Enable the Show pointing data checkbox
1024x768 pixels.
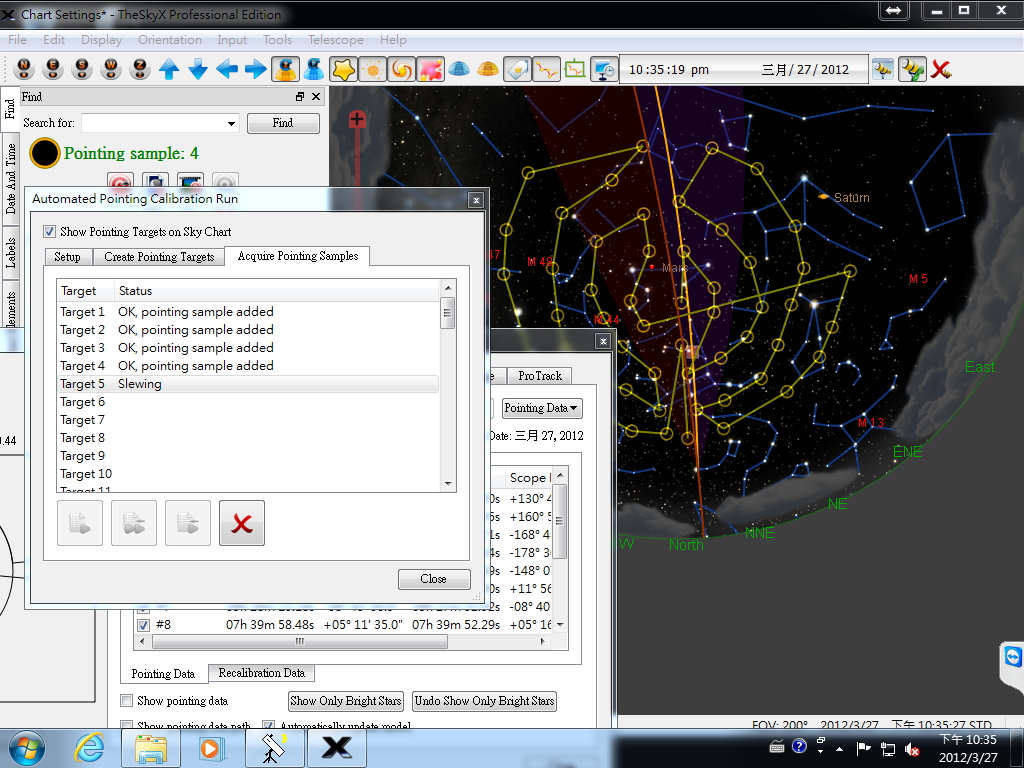[x=127, y=701]
